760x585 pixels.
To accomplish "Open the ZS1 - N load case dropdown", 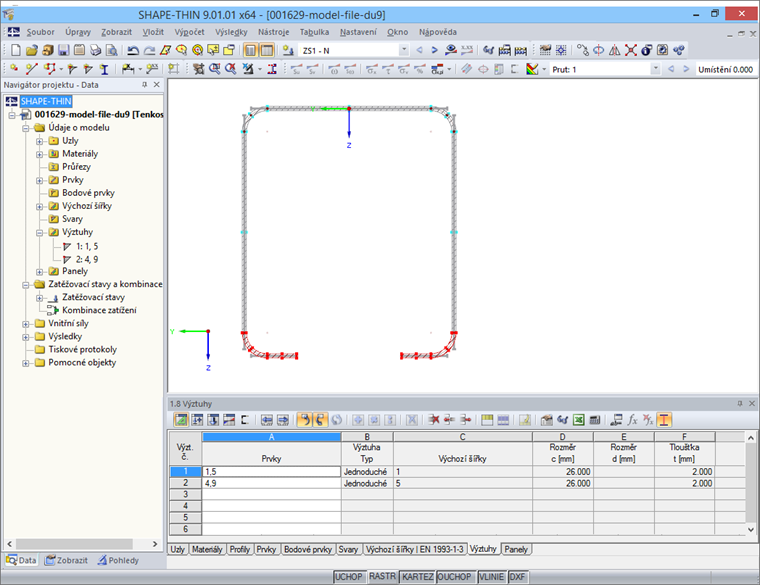I will click(x=404, y=50).
